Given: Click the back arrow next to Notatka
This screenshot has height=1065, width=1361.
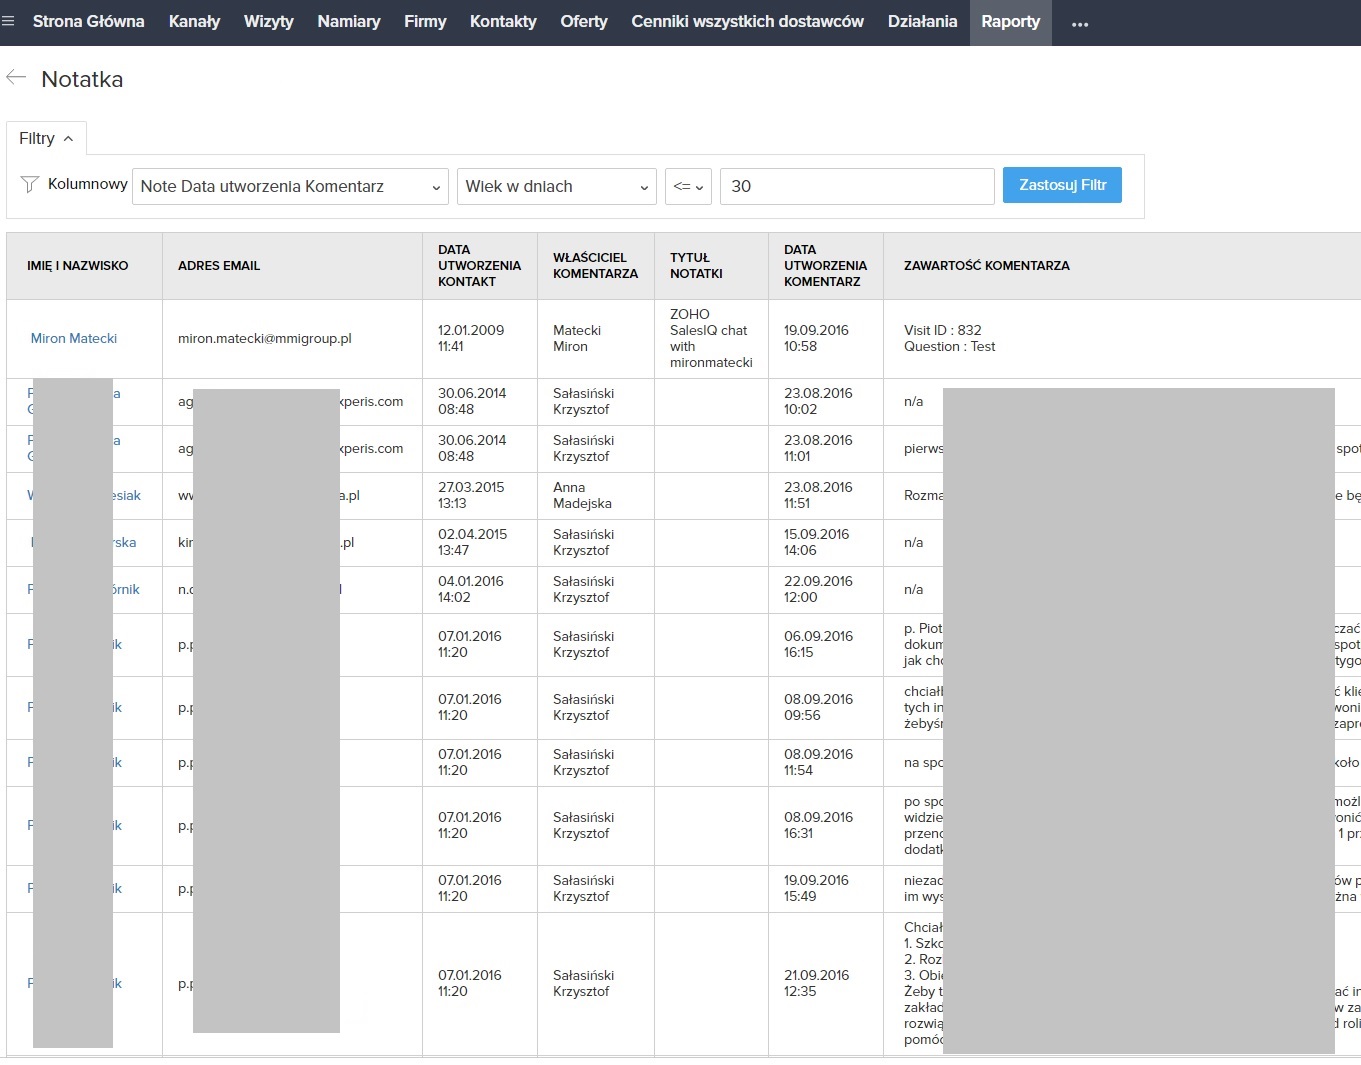Looking at the screenshot, I should pos(16,78).
